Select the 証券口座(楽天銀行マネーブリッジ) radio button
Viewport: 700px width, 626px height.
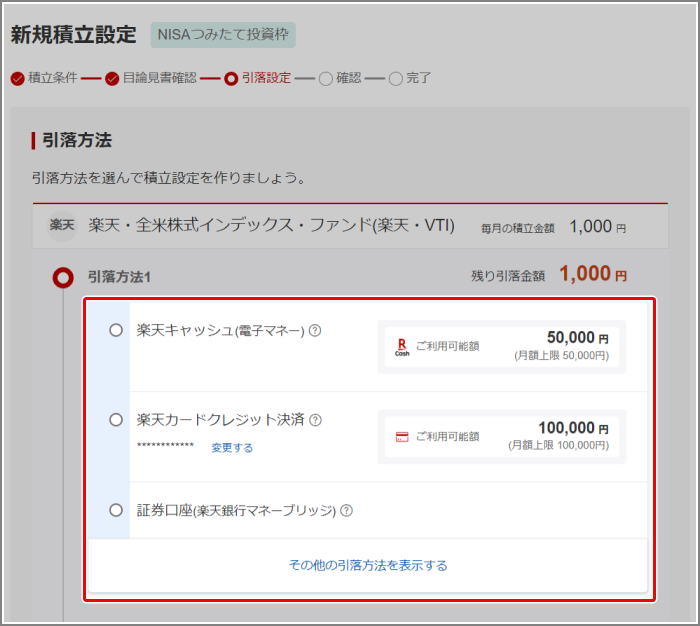(x=116, y=510)
